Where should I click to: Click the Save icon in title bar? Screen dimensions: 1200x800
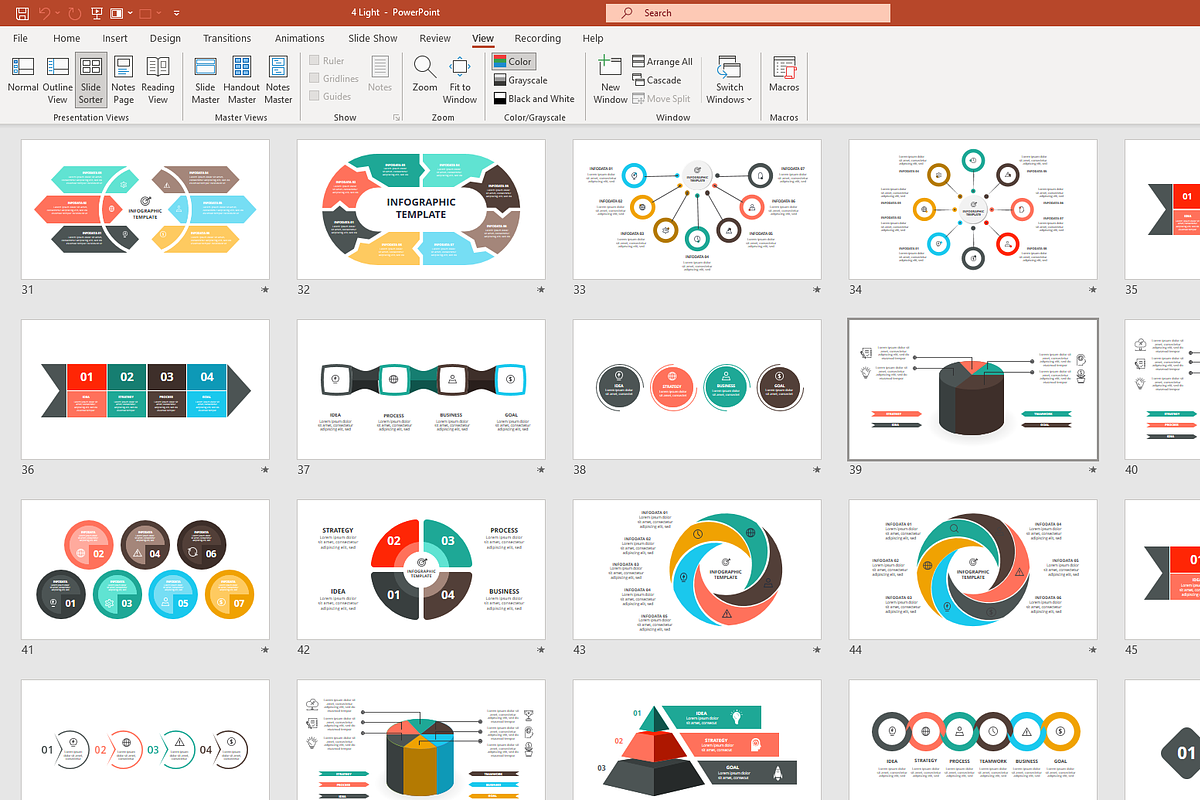click(20, 13)
